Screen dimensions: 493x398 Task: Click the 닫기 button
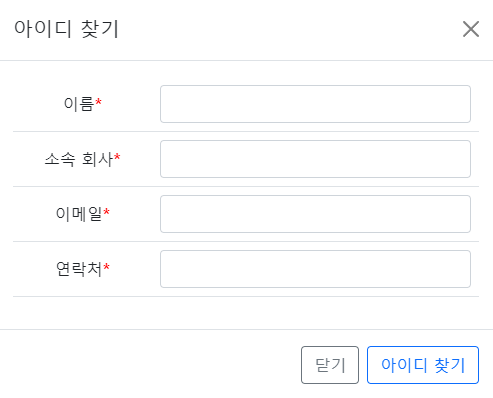pyautogui.click(x=330, y=365)
